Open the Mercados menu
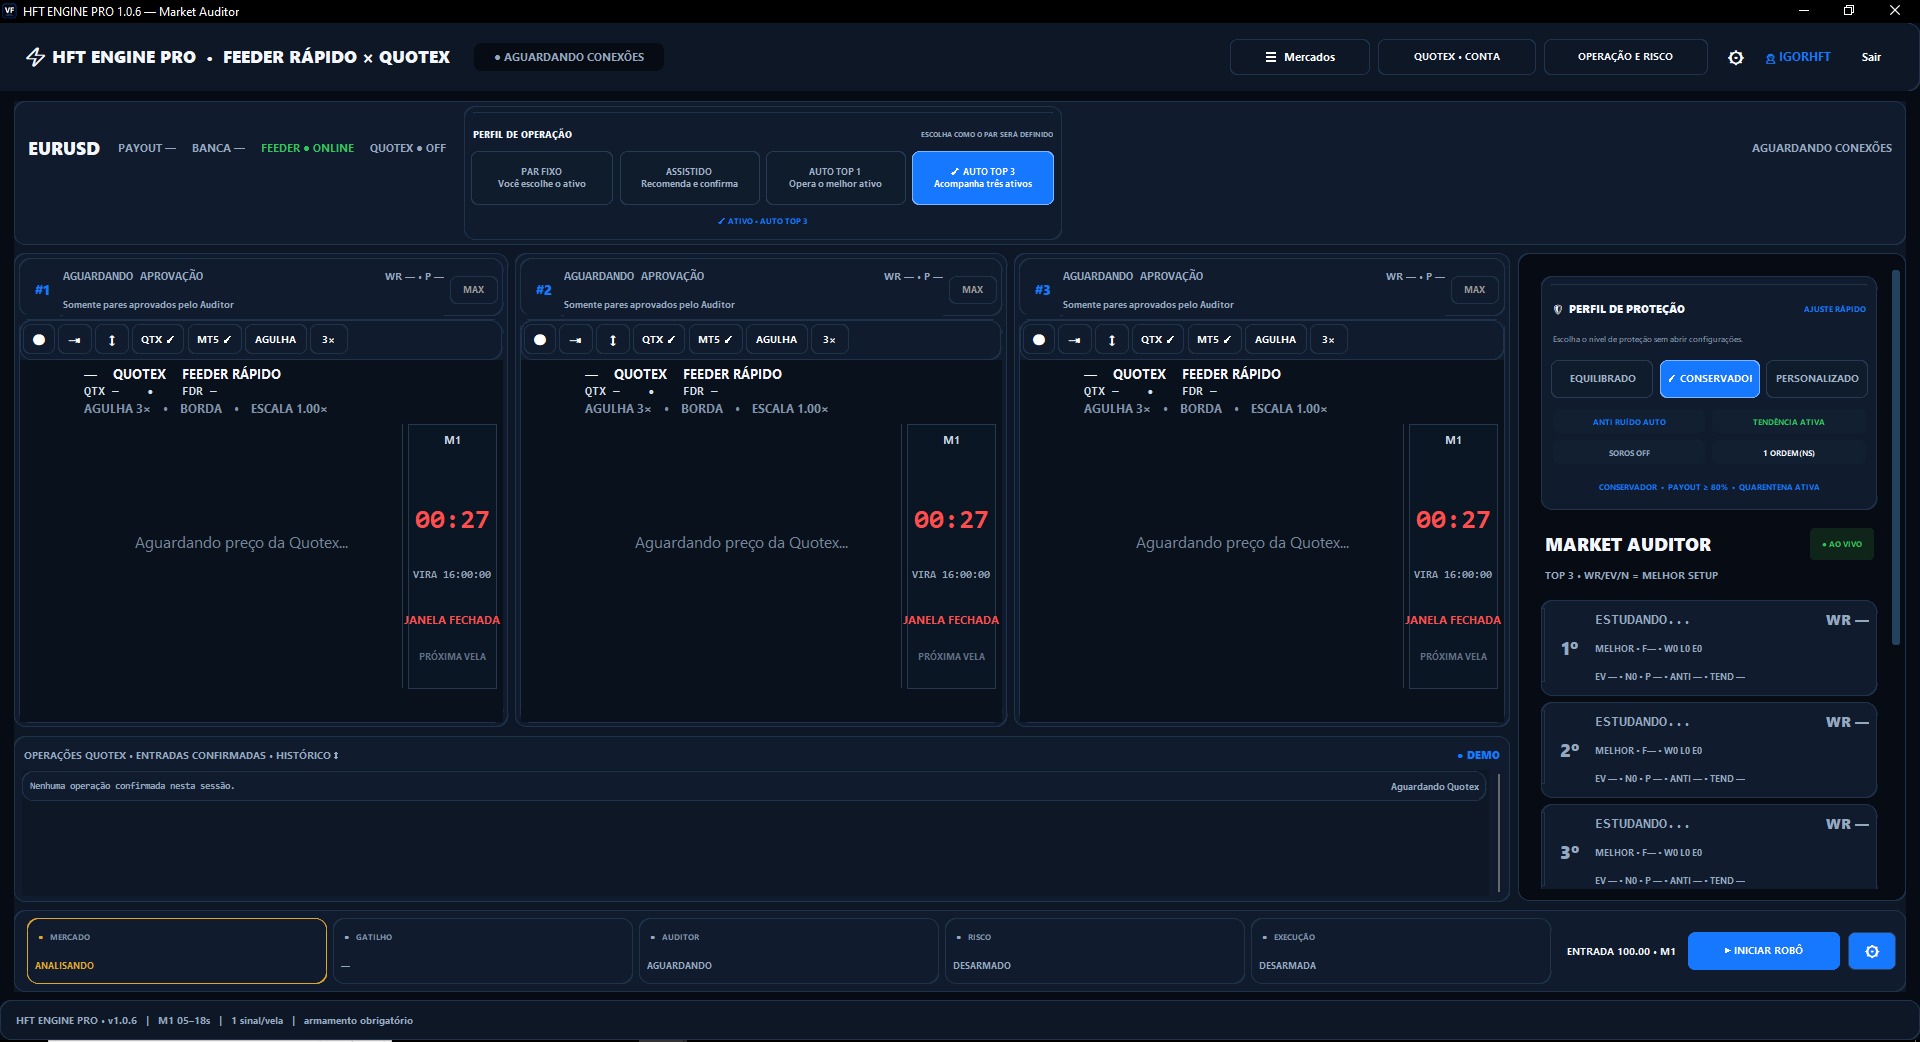Screen dimensions: 1920x1042 click(x=1300, y=57)
